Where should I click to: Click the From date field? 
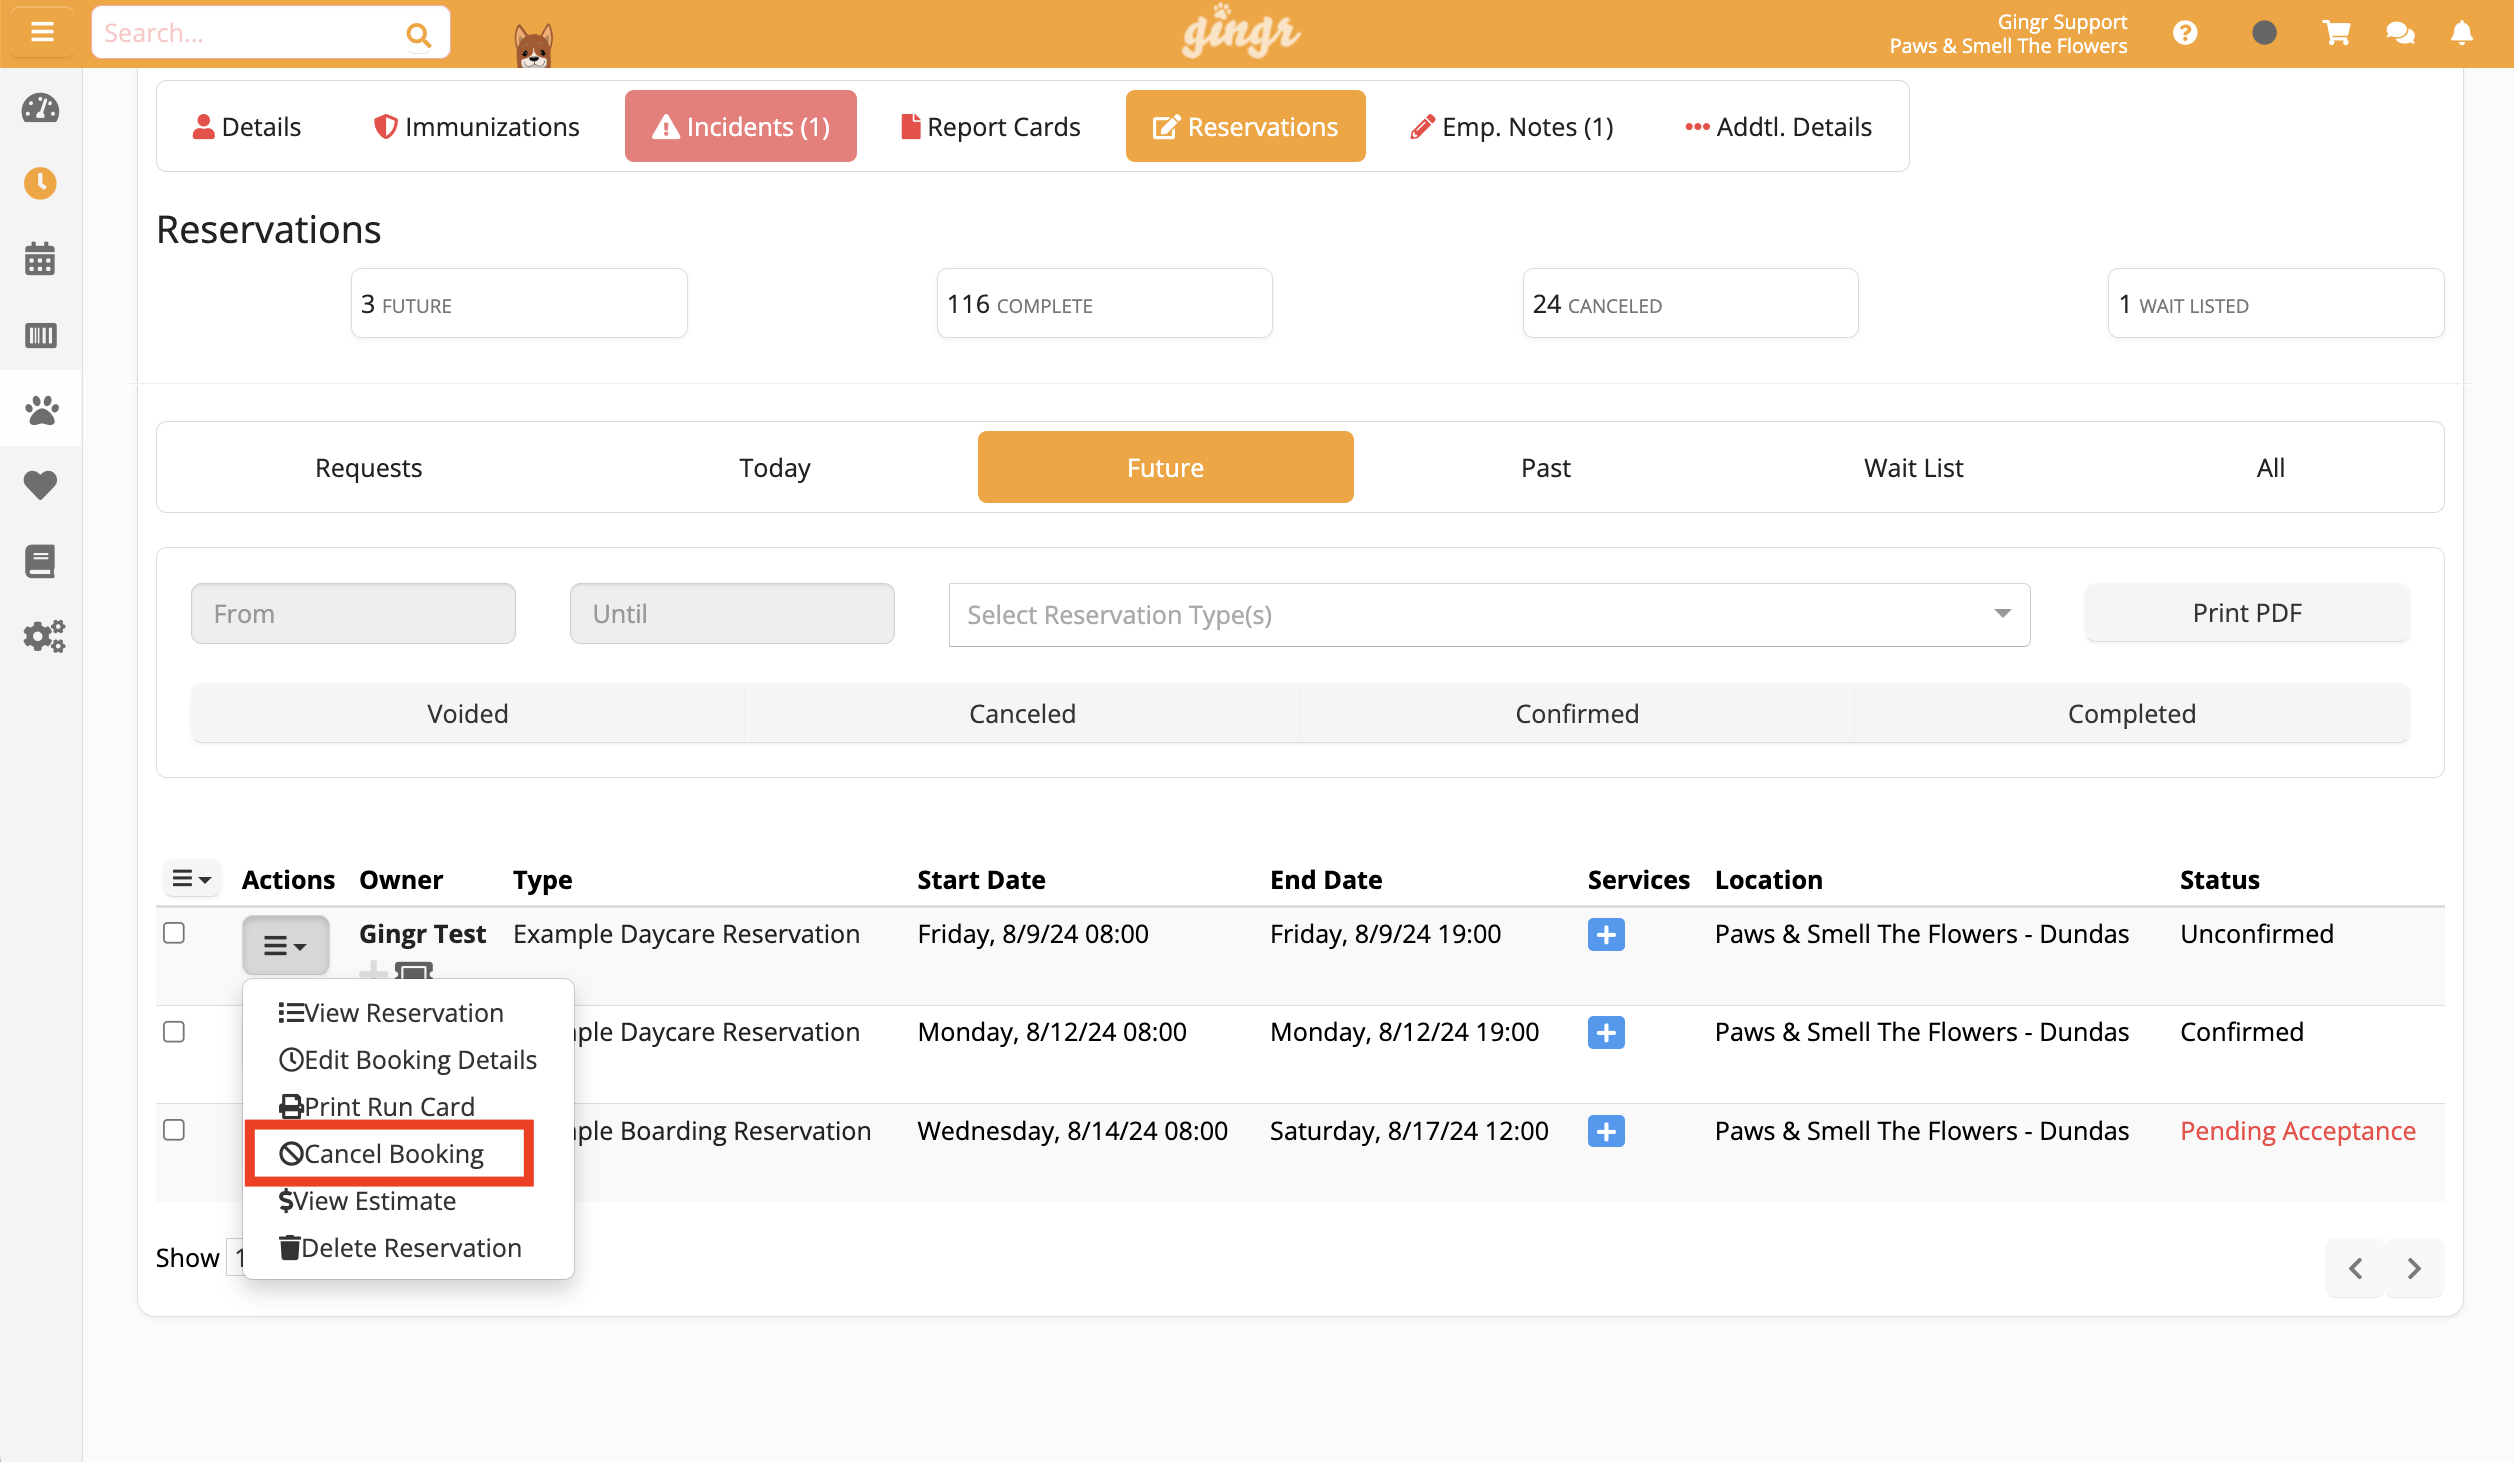click(353, 613)
